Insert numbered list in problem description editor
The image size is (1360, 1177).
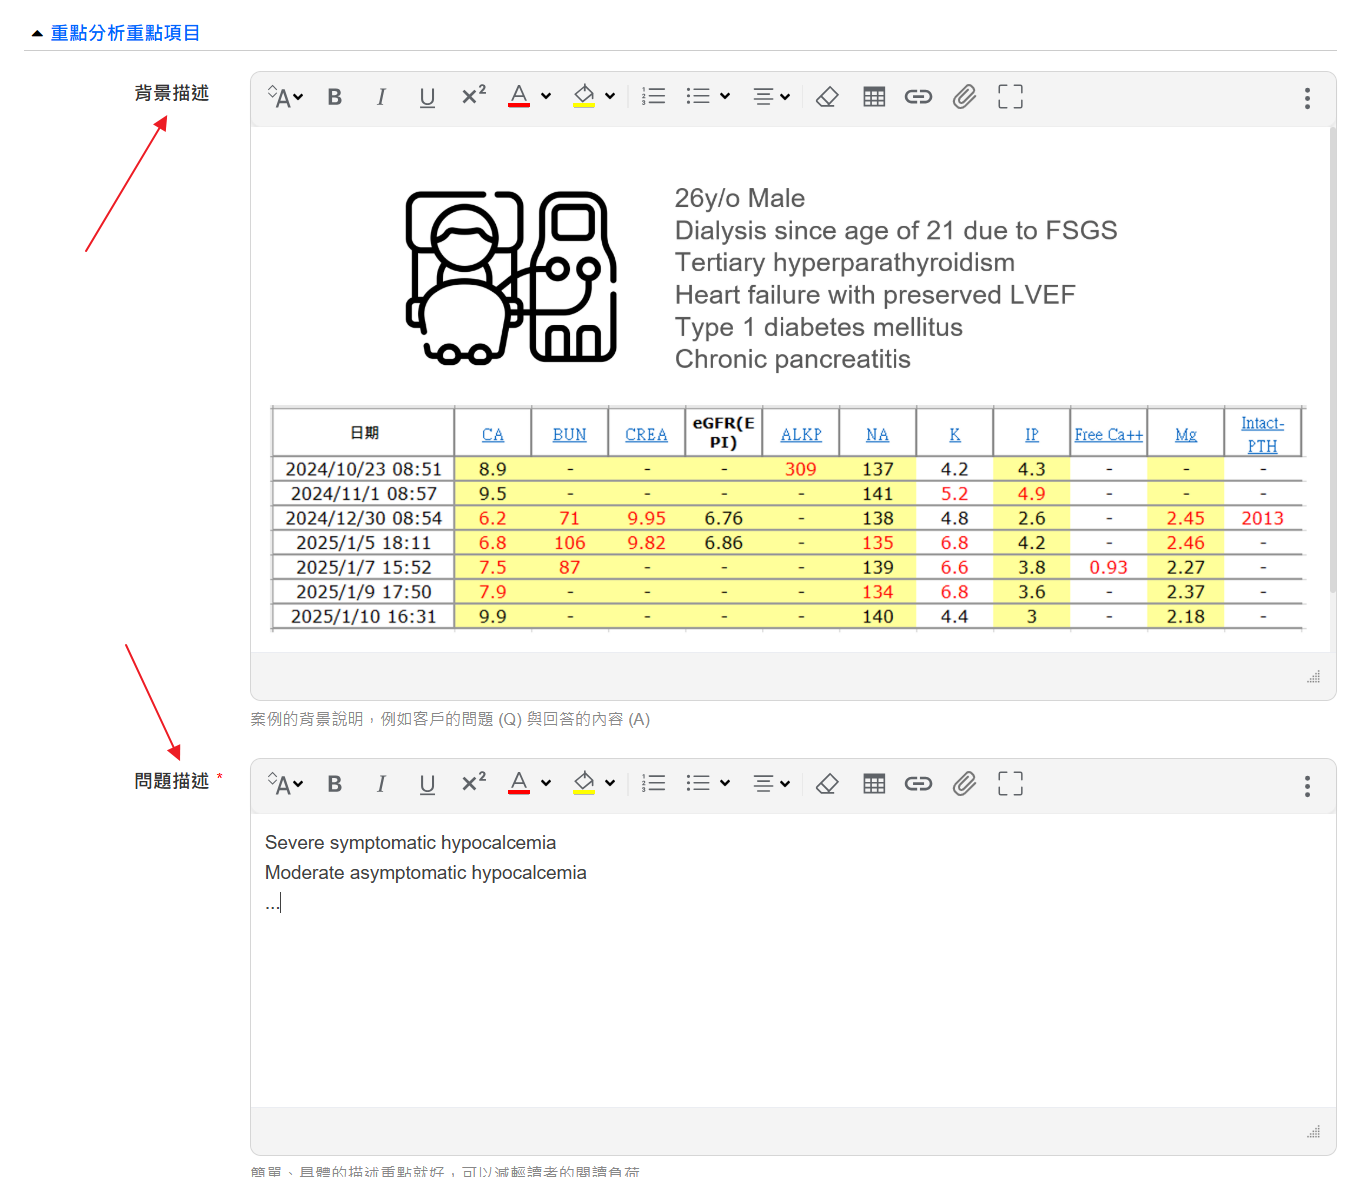[654, 784]
